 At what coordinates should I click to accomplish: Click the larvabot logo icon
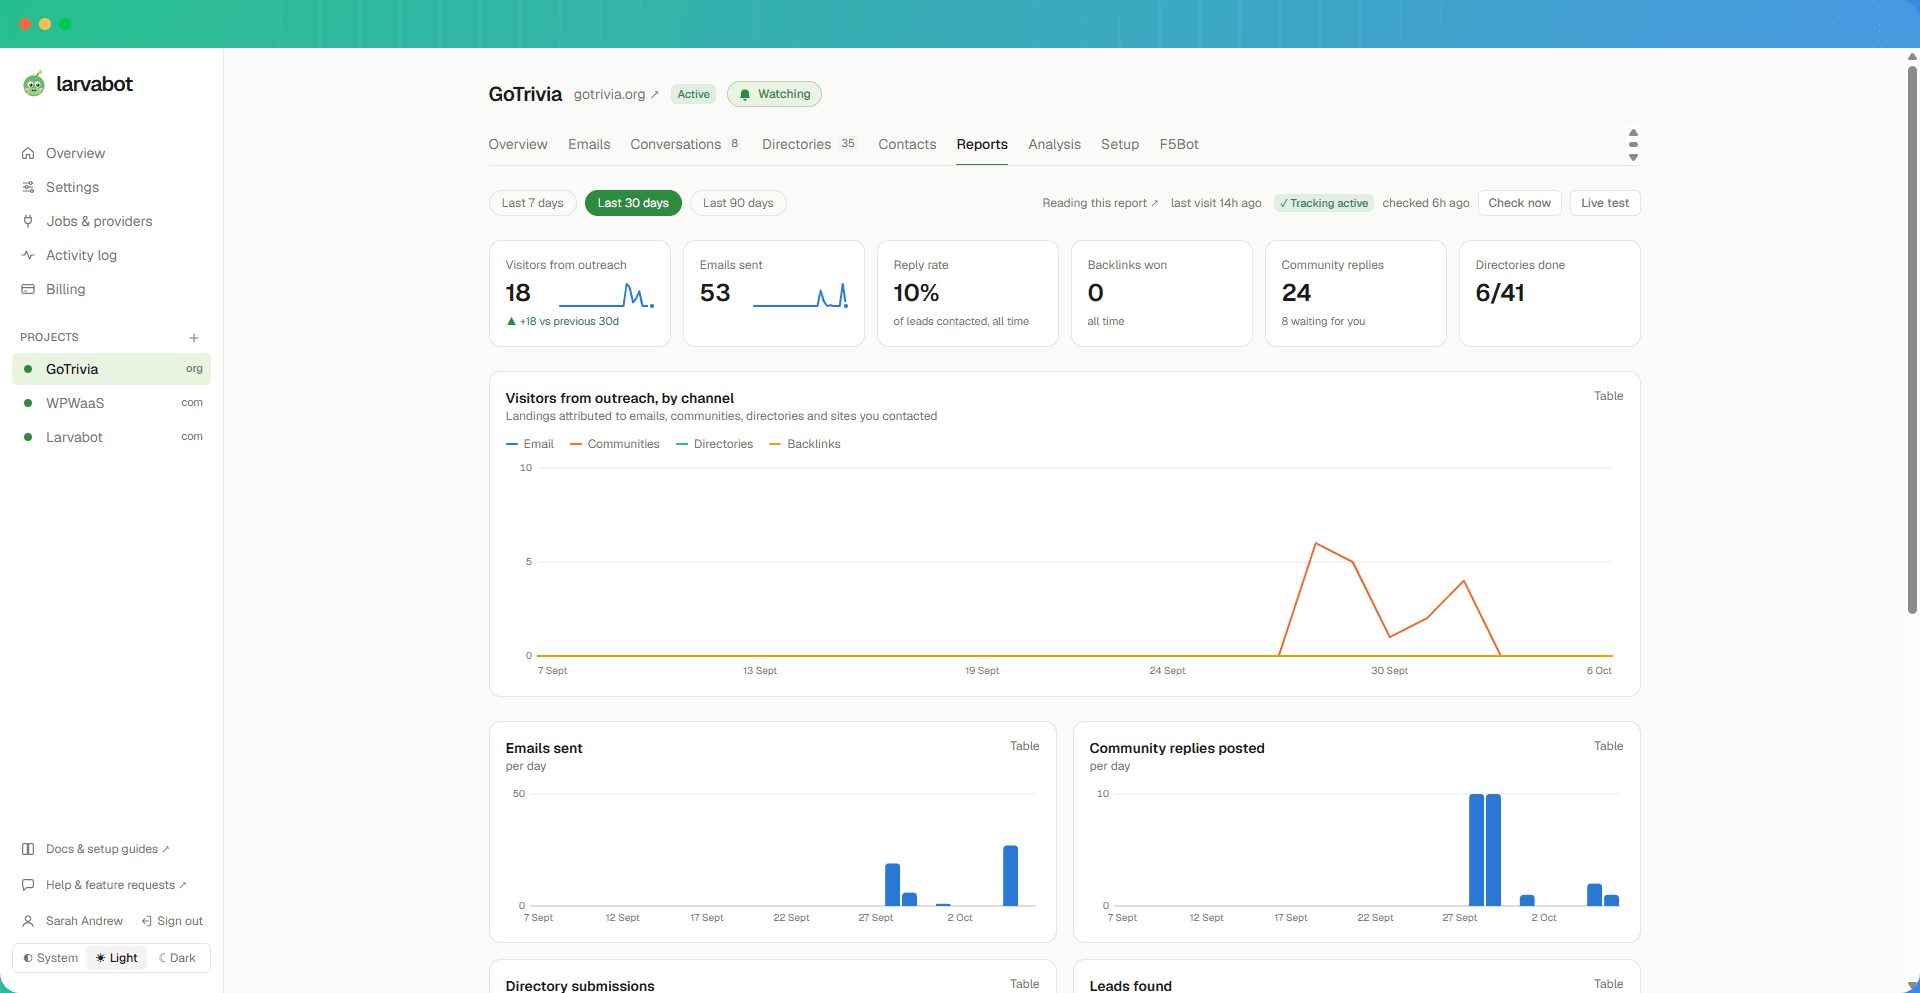point(34,84)
